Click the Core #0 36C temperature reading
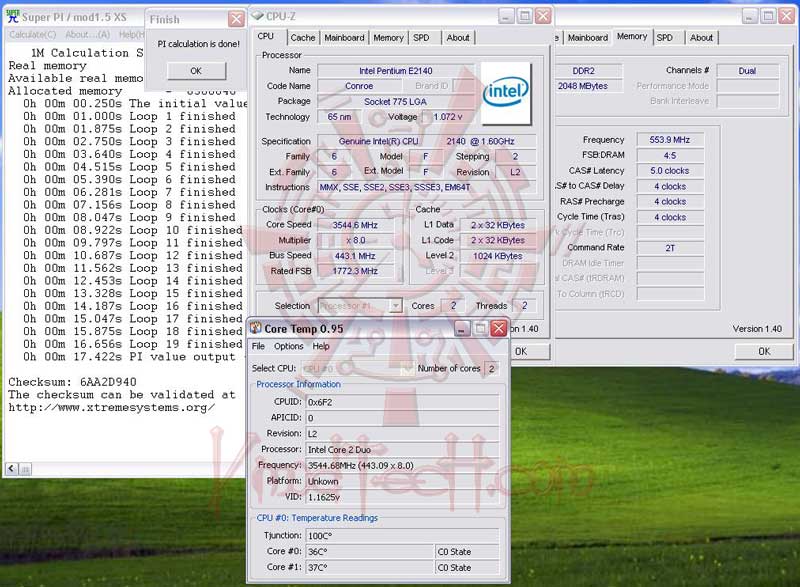This screenshot has height=587, width=800. (x=369, y=551)
